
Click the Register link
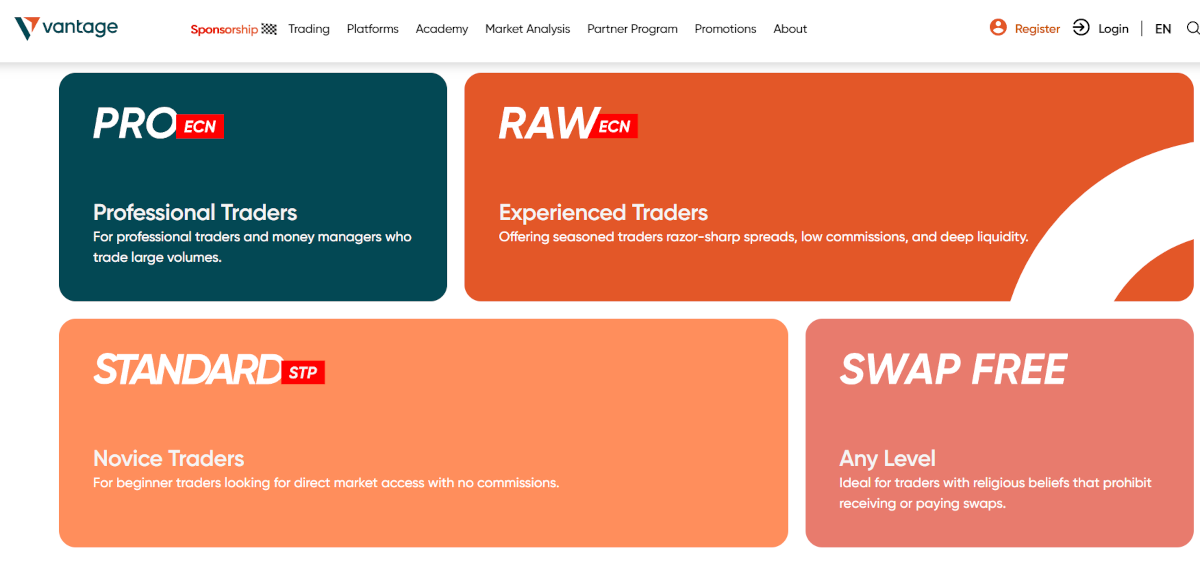tap(1037, 29)
